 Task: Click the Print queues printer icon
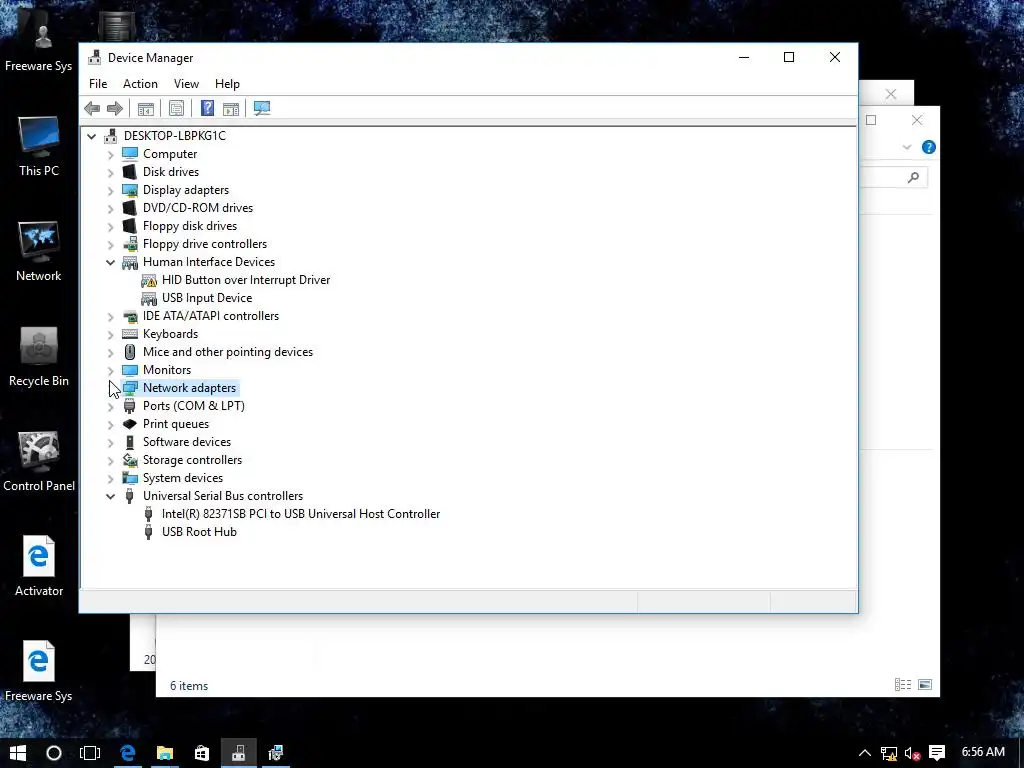(130, 424)
